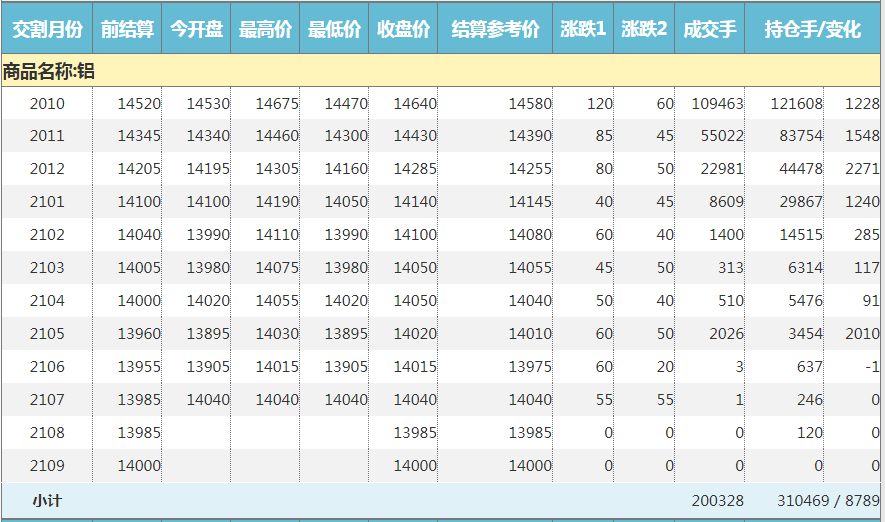Select the 涨跌1 column header
Image resolution: width=885 pixels, height=522 pixels.
click(x=583, y=30)
